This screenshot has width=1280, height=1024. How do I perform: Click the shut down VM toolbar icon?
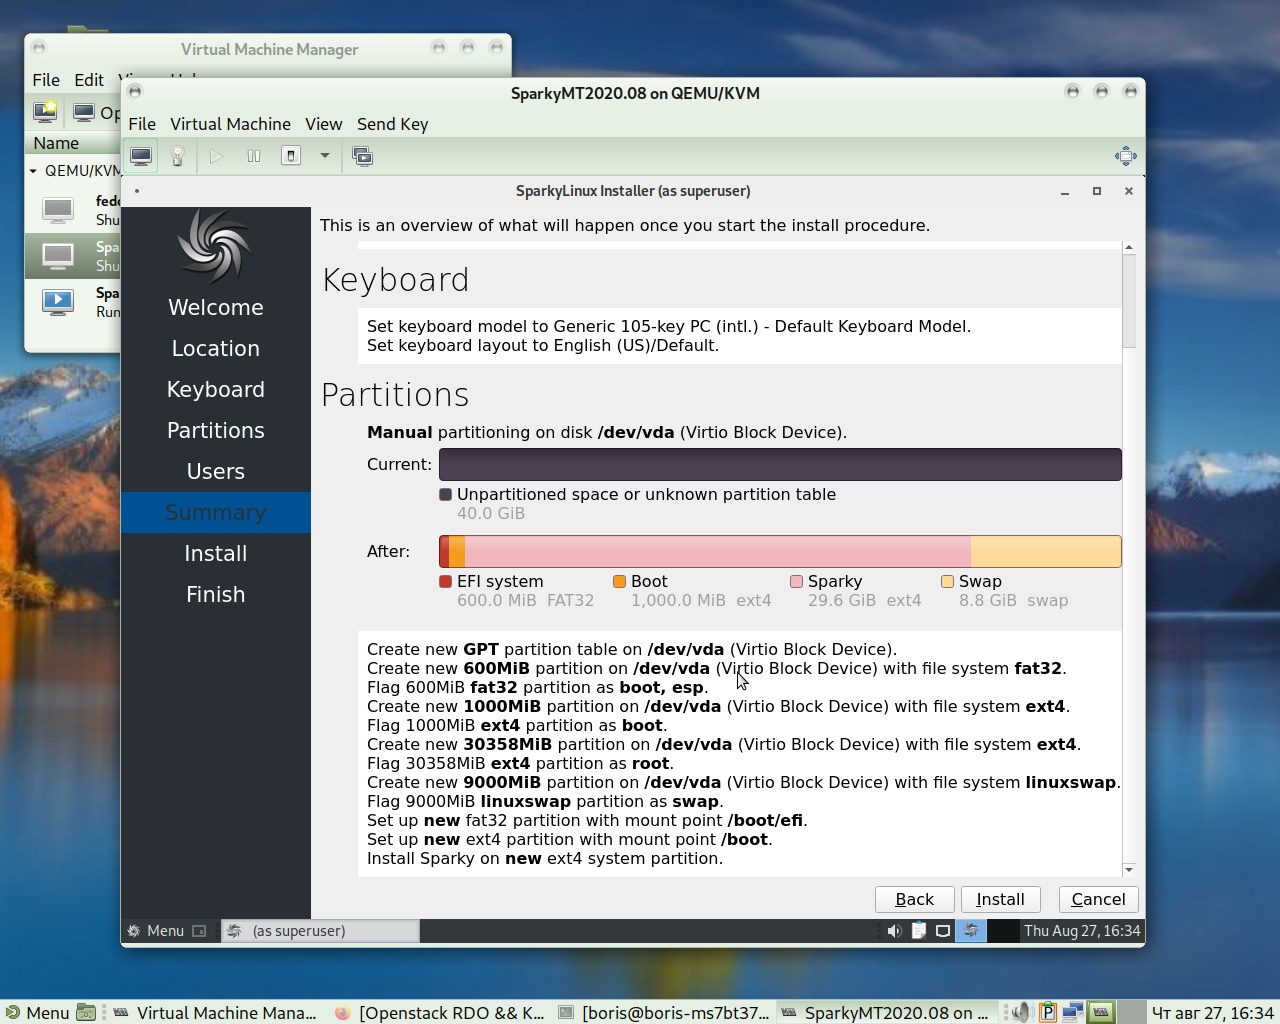click(x=291, y=156)
